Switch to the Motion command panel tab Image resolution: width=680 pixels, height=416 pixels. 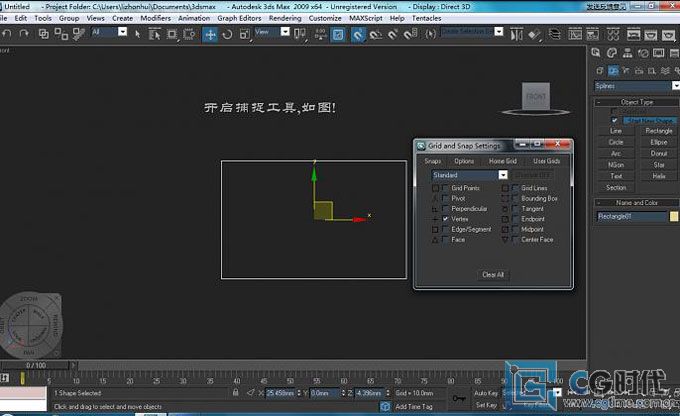coord(643,53)
